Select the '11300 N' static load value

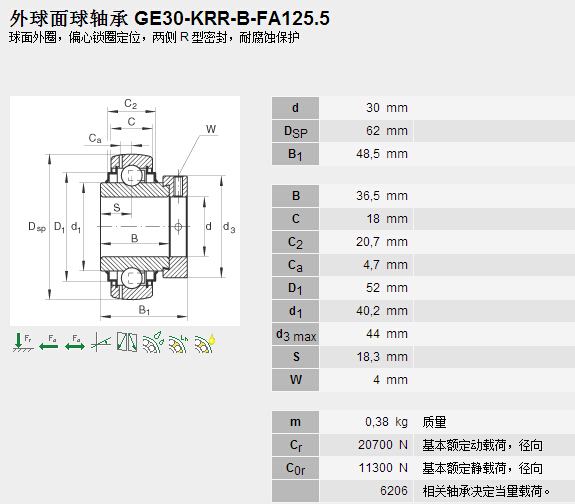pyautogui.click(x=383, y=468)
